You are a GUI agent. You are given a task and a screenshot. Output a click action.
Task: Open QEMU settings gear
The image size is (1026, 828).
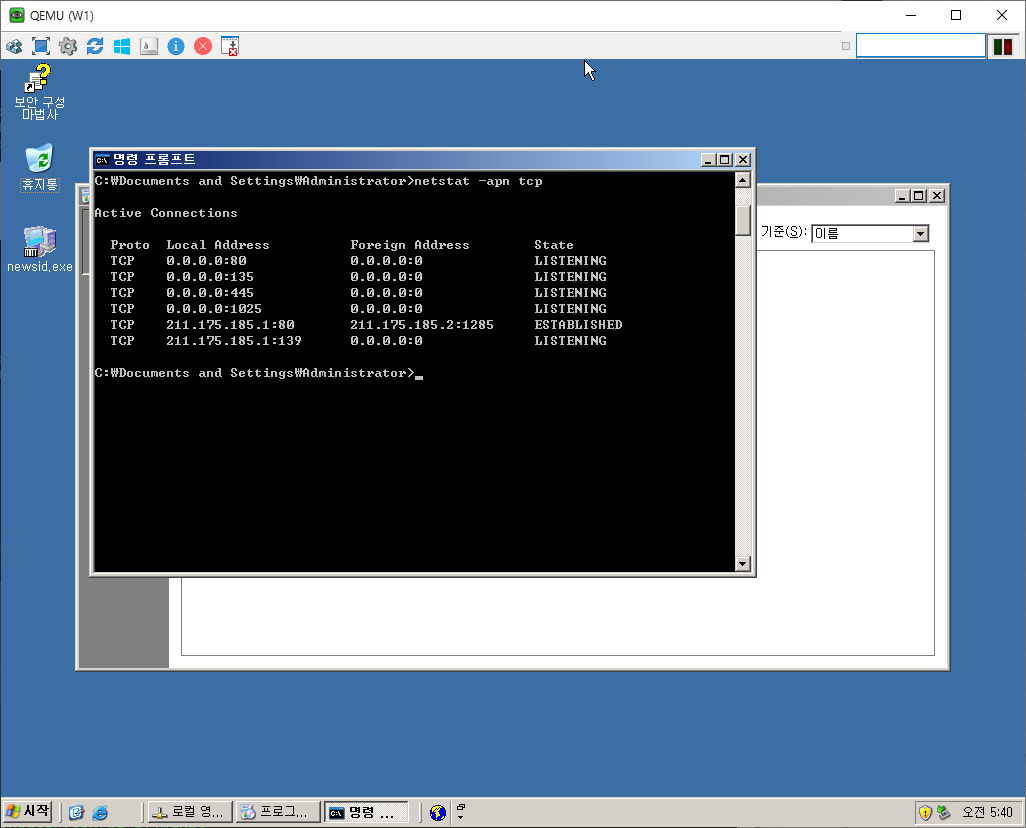click(68, 46)
